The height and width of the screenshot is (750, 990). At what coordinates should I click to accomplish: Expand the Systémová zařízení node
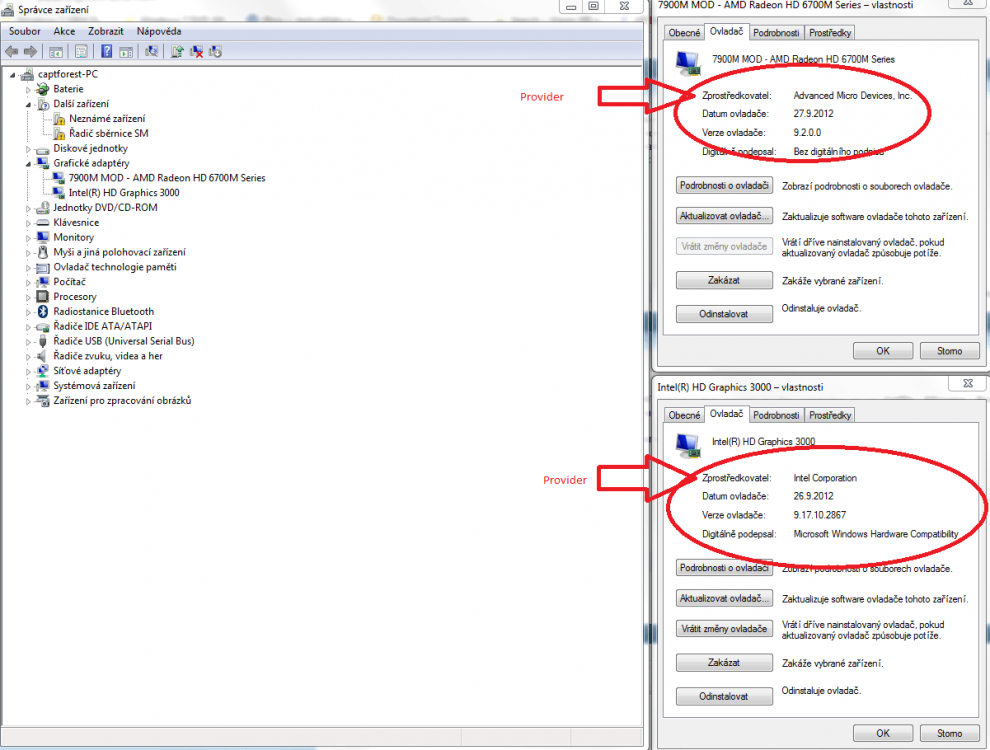28,386
